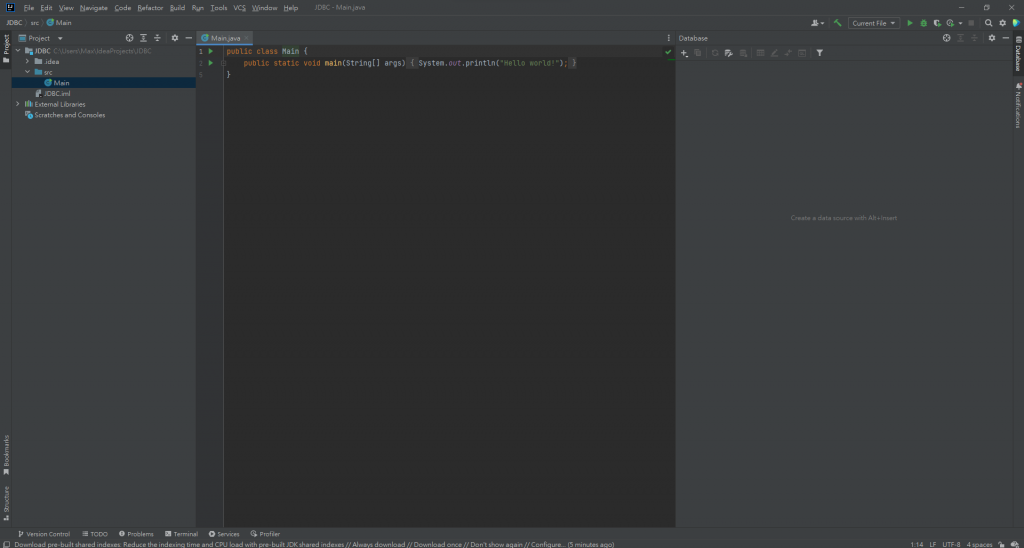
Task: Click run gutter arrow on line 1
Action: click(x=210, y=51)
